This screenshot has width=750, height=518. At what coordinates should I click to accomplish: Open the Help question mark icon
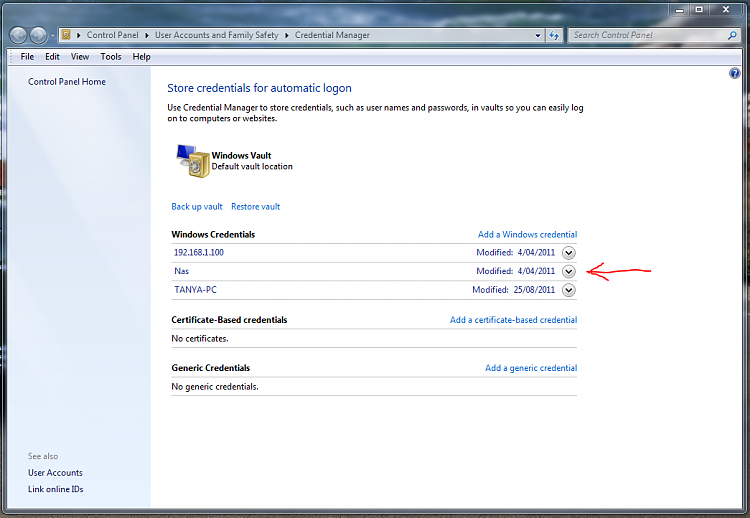pos(735,73)
